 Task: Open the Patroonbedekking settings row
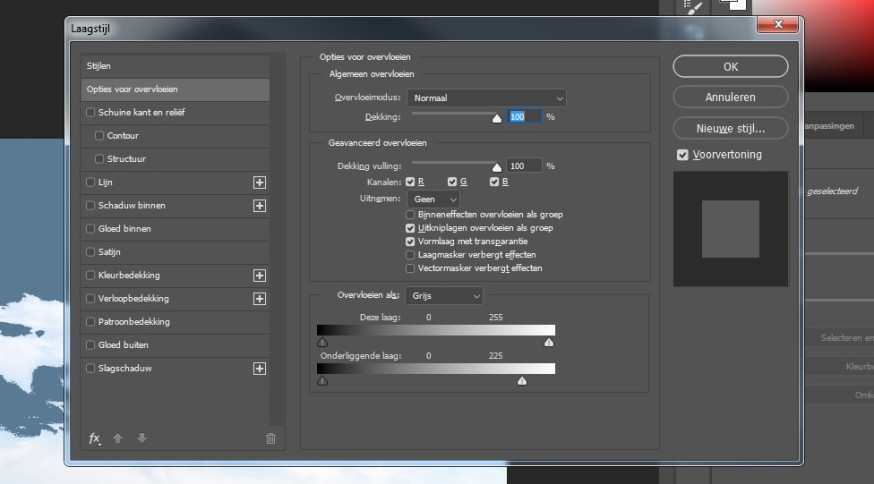point(175,322)
